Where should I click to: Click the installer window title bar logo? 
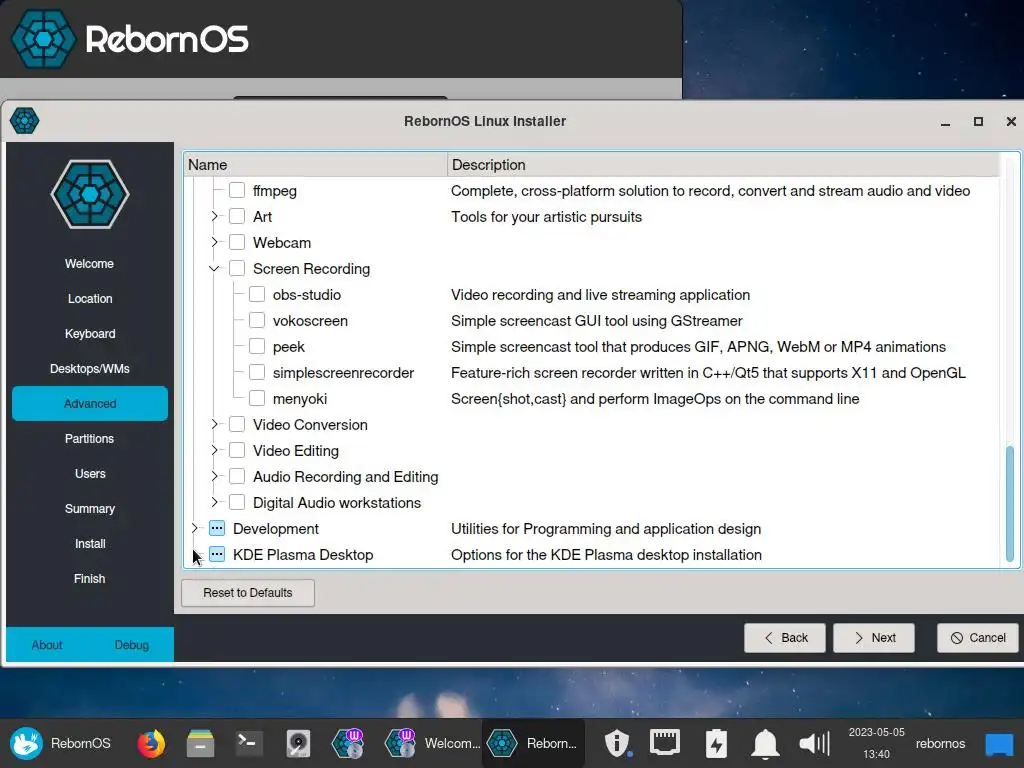(25, 121)
